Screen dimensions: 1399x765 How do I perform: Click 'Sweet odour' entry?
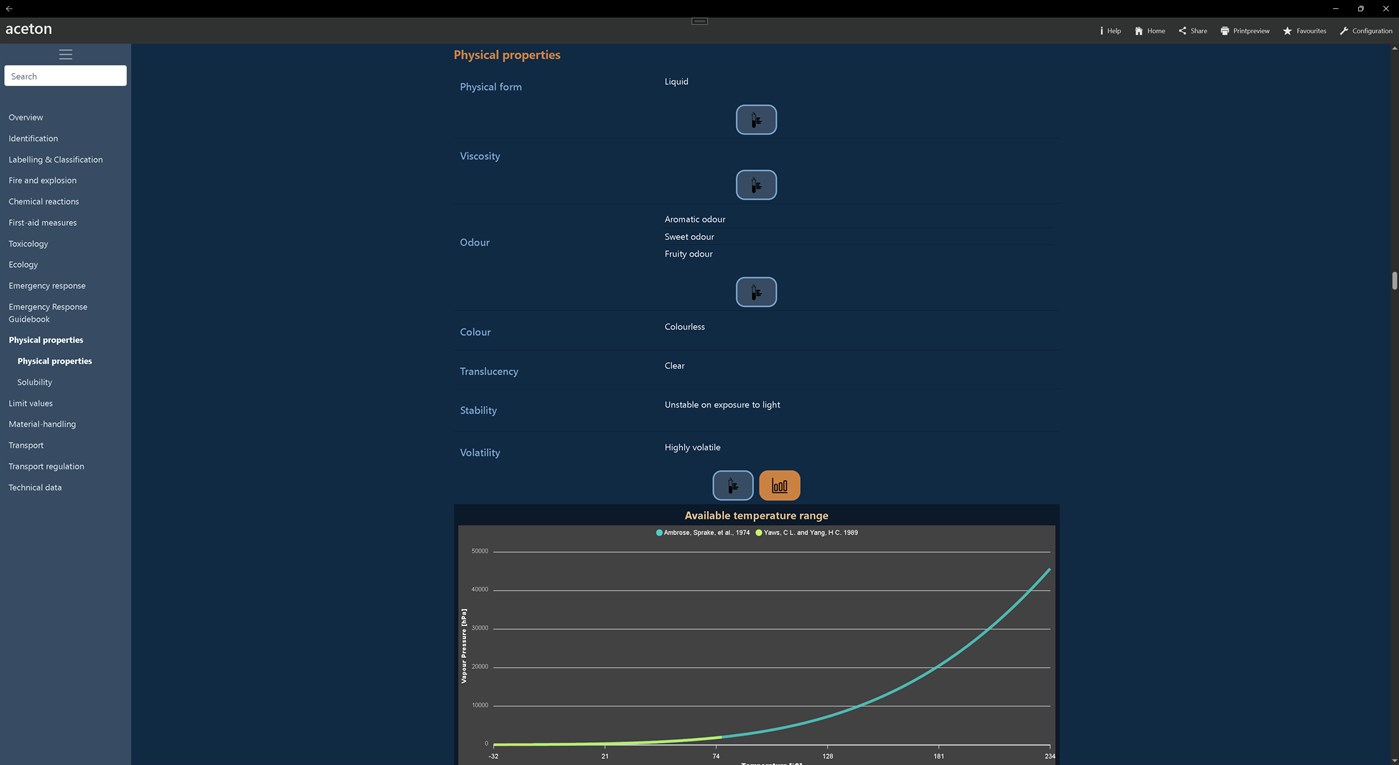[x=689, y=237]
